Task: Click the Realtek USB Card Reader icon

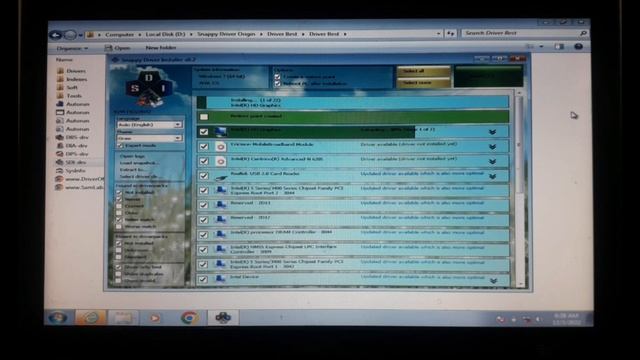Action: [x=221, y=176]
